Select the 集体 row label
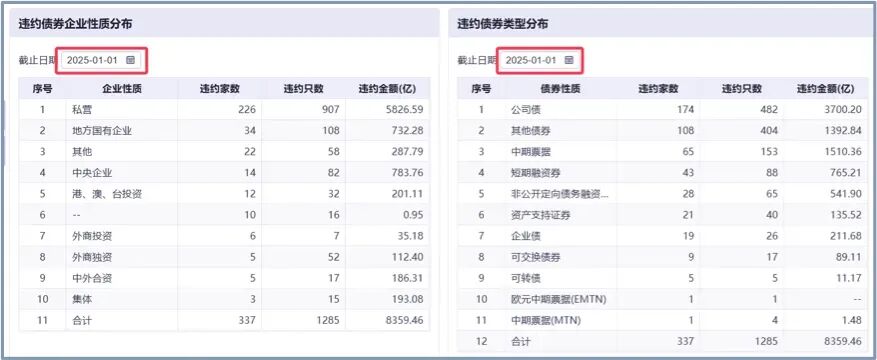Screen dimensions: 877x360 (x=82, y=300)
